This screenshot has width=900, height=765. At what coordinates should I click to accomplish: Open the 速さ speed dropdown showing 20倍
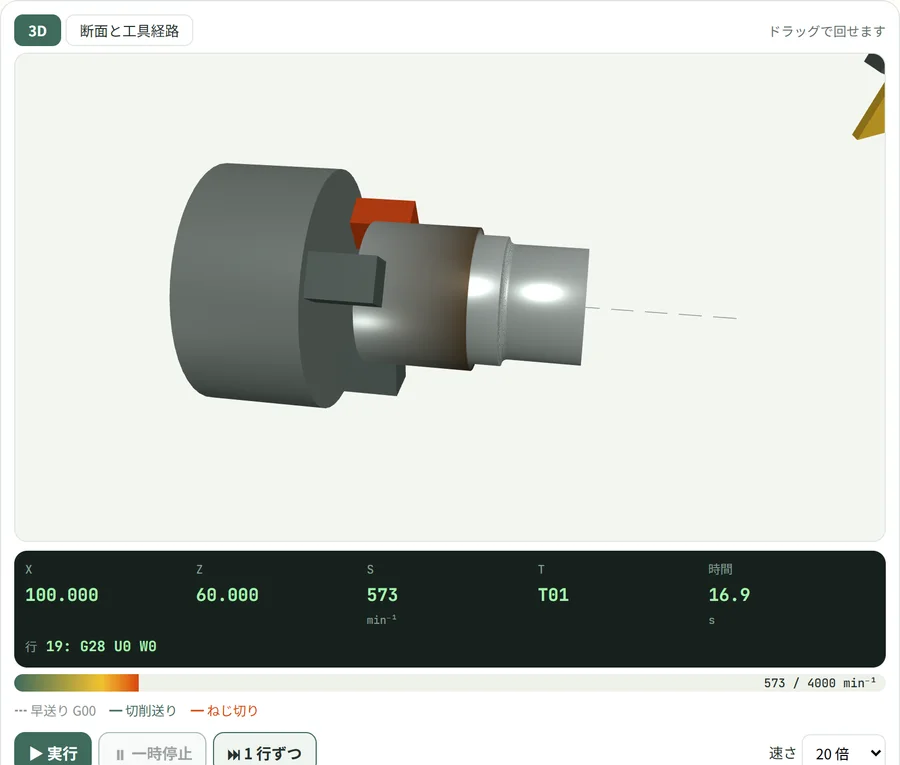[x=843, y=752]
